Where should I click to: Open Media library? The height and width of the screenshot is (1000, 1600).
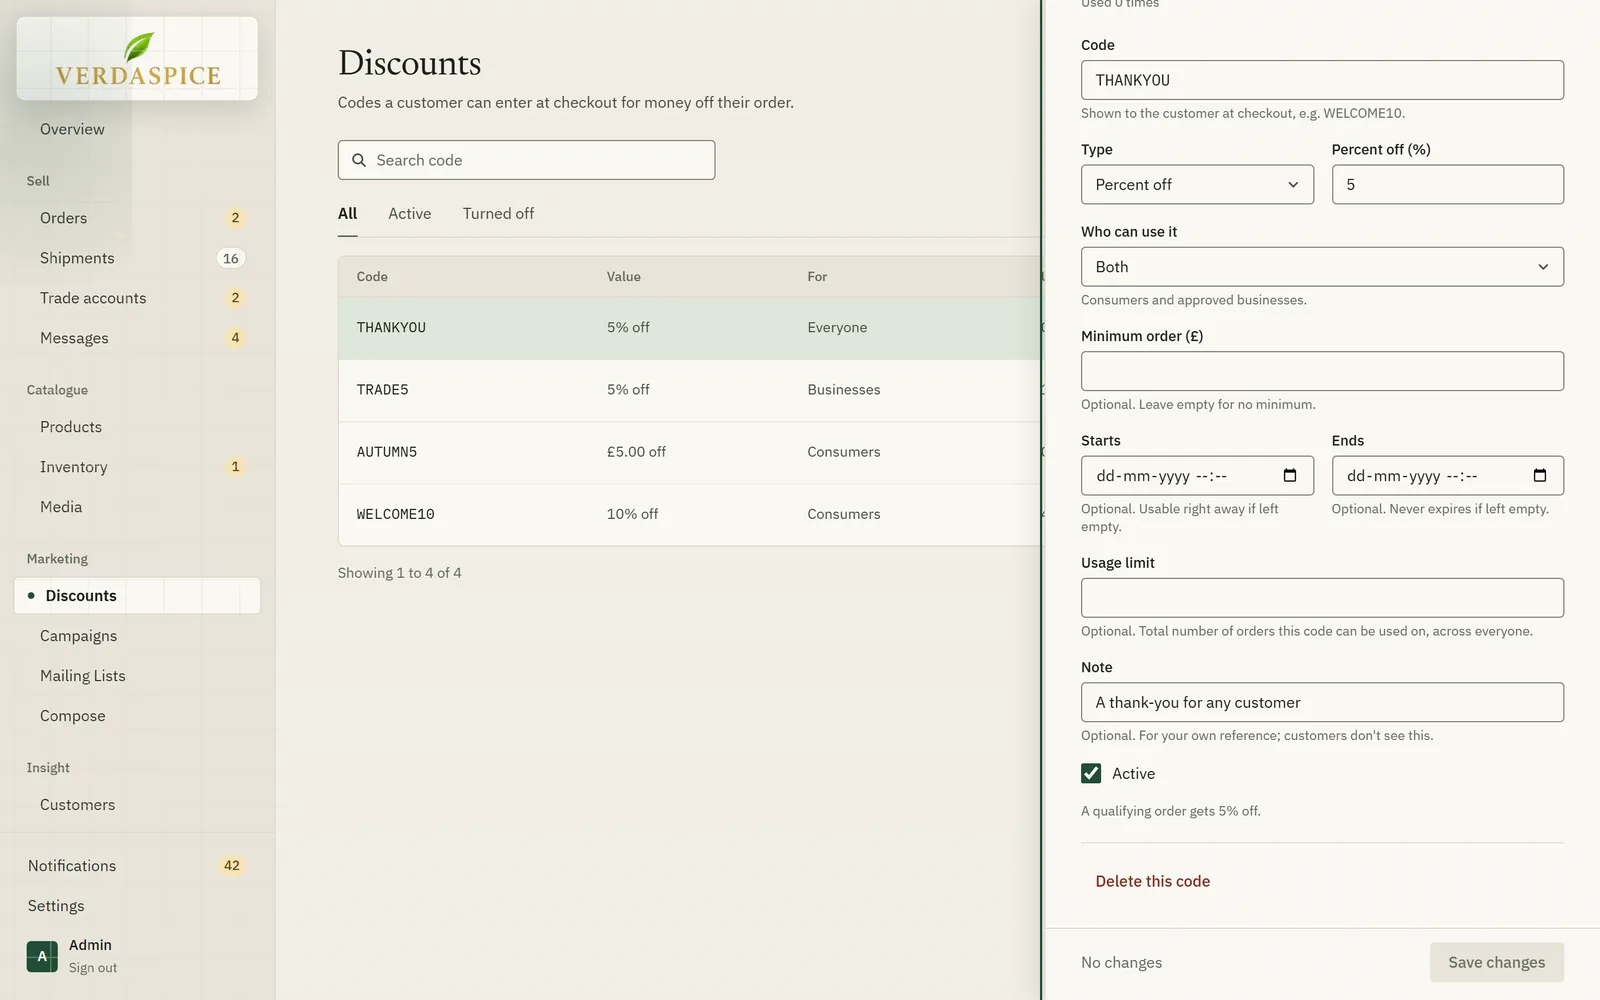tap(137, 507)
